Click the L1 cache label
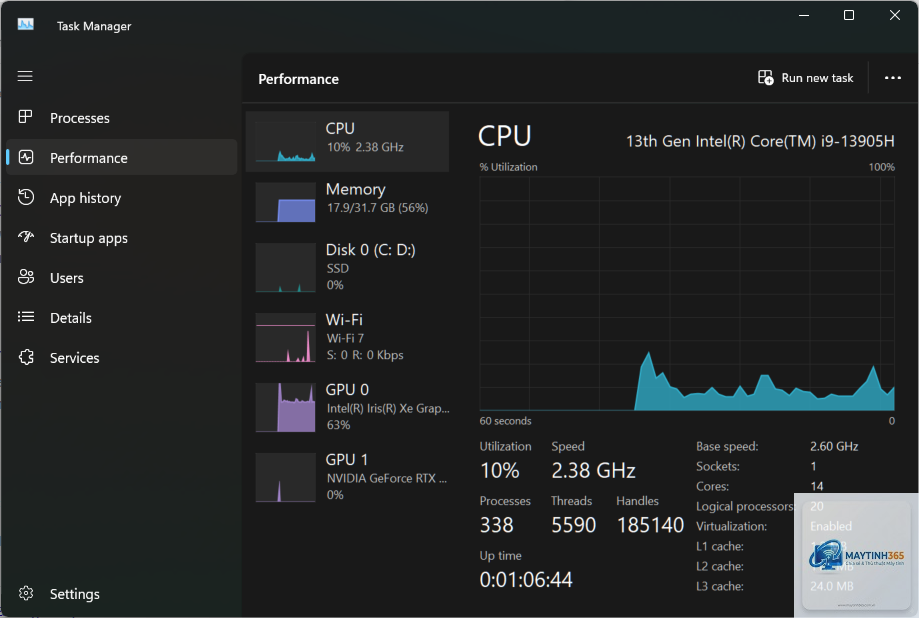Screen dimensions: 919x618 [x=719, y=546]
